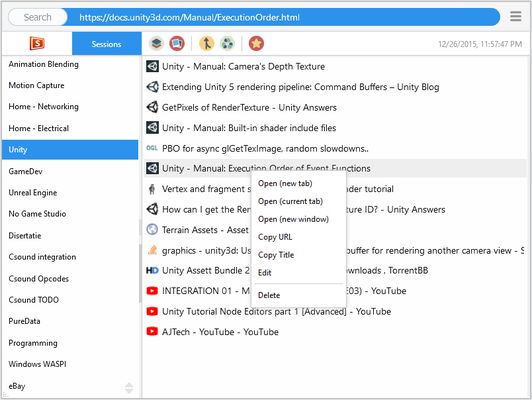532x400 pixels.
Task: Click favicon of Command Buffers Unity Blog entry
Action: click(x=152, y=87)
